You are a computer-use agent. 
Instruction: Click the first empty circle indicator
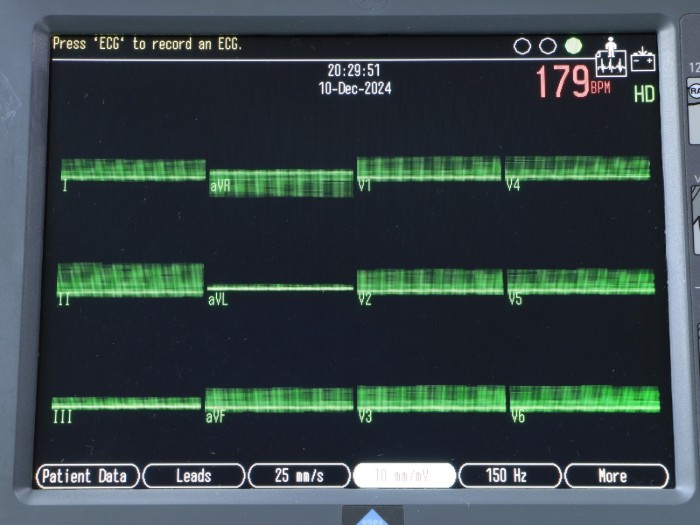click(x=522, y=46)
